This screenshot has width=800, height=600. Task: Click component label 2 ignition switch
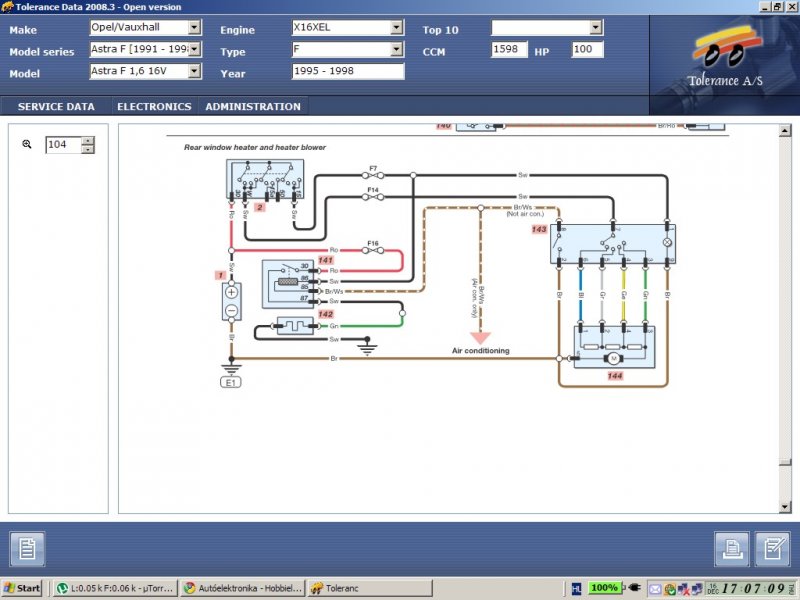click(260, 207)
